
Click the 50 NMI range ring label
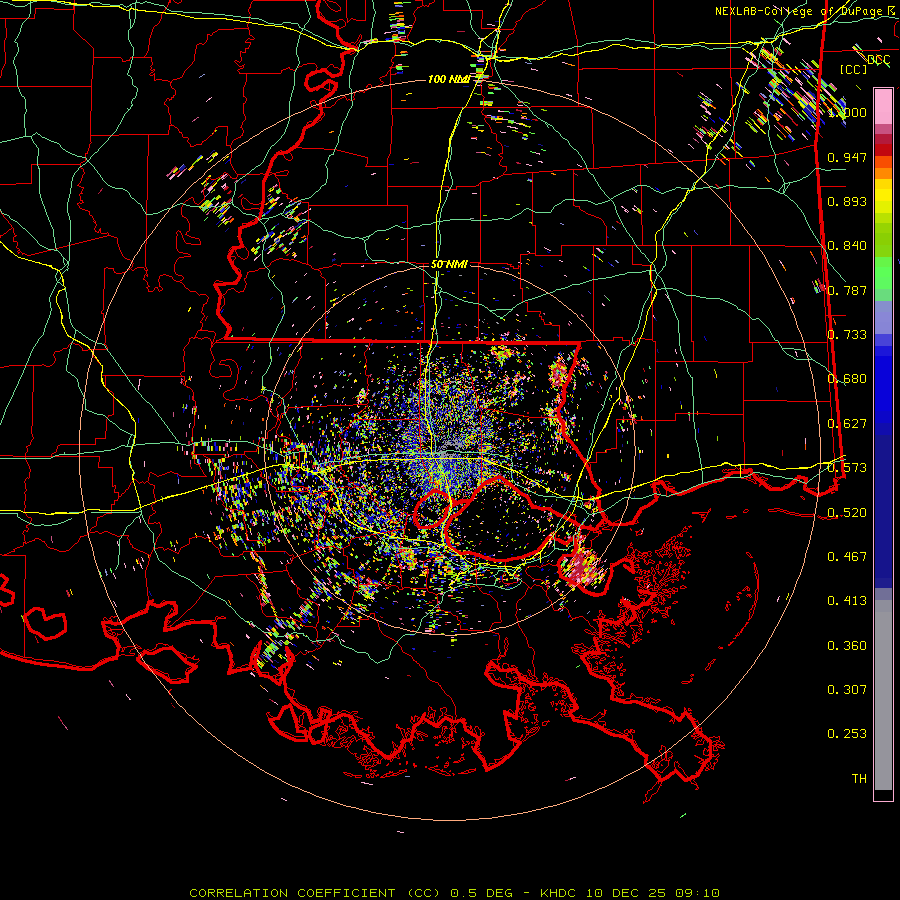coord(449,264)
